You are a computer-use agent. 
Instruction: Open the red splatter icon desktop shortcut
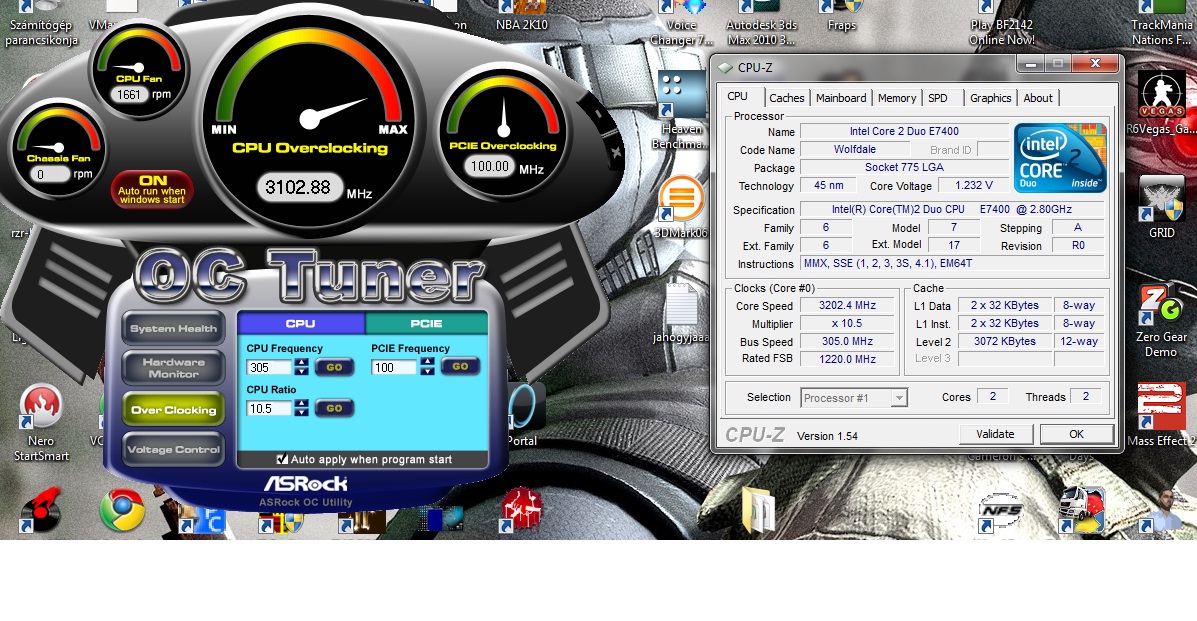[x=521, y=509]
